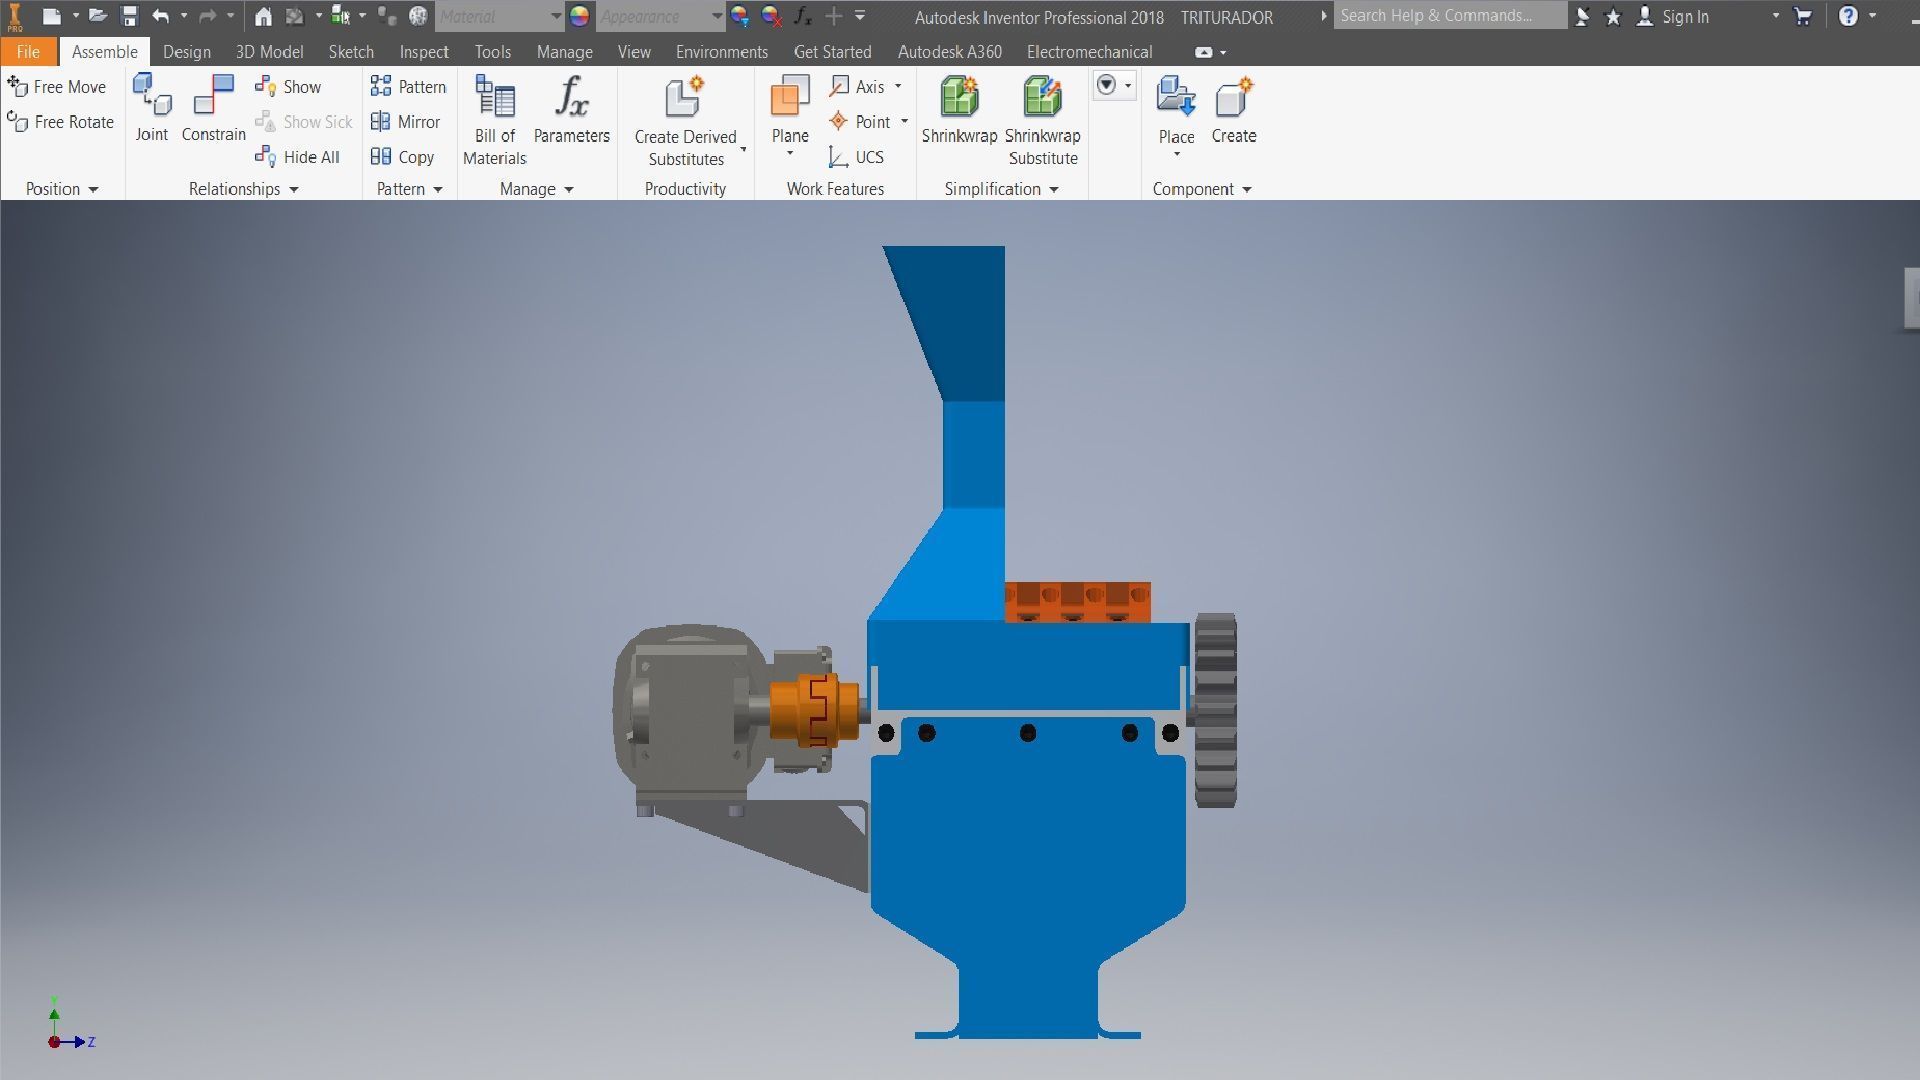Open the Parameters fx dialog
The image size is (1920, 1080).
click(571, 110)
